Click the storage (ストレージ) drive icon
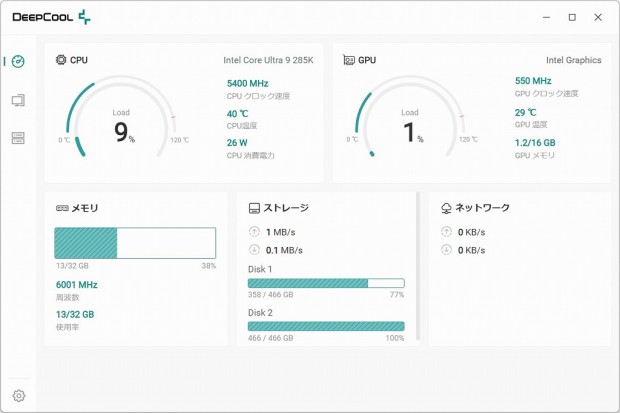The height and width of the screenshot is (413, 620). click(254, 208)
